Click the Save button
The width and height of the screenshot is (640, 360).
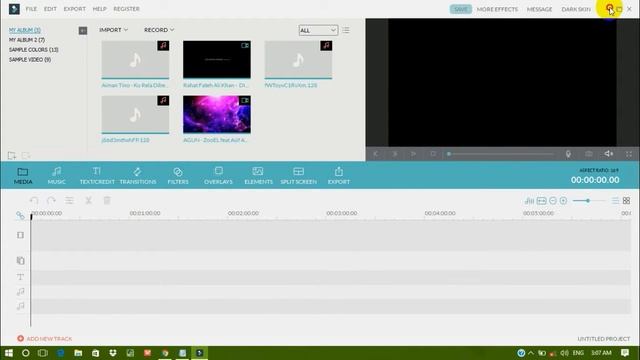460,9
